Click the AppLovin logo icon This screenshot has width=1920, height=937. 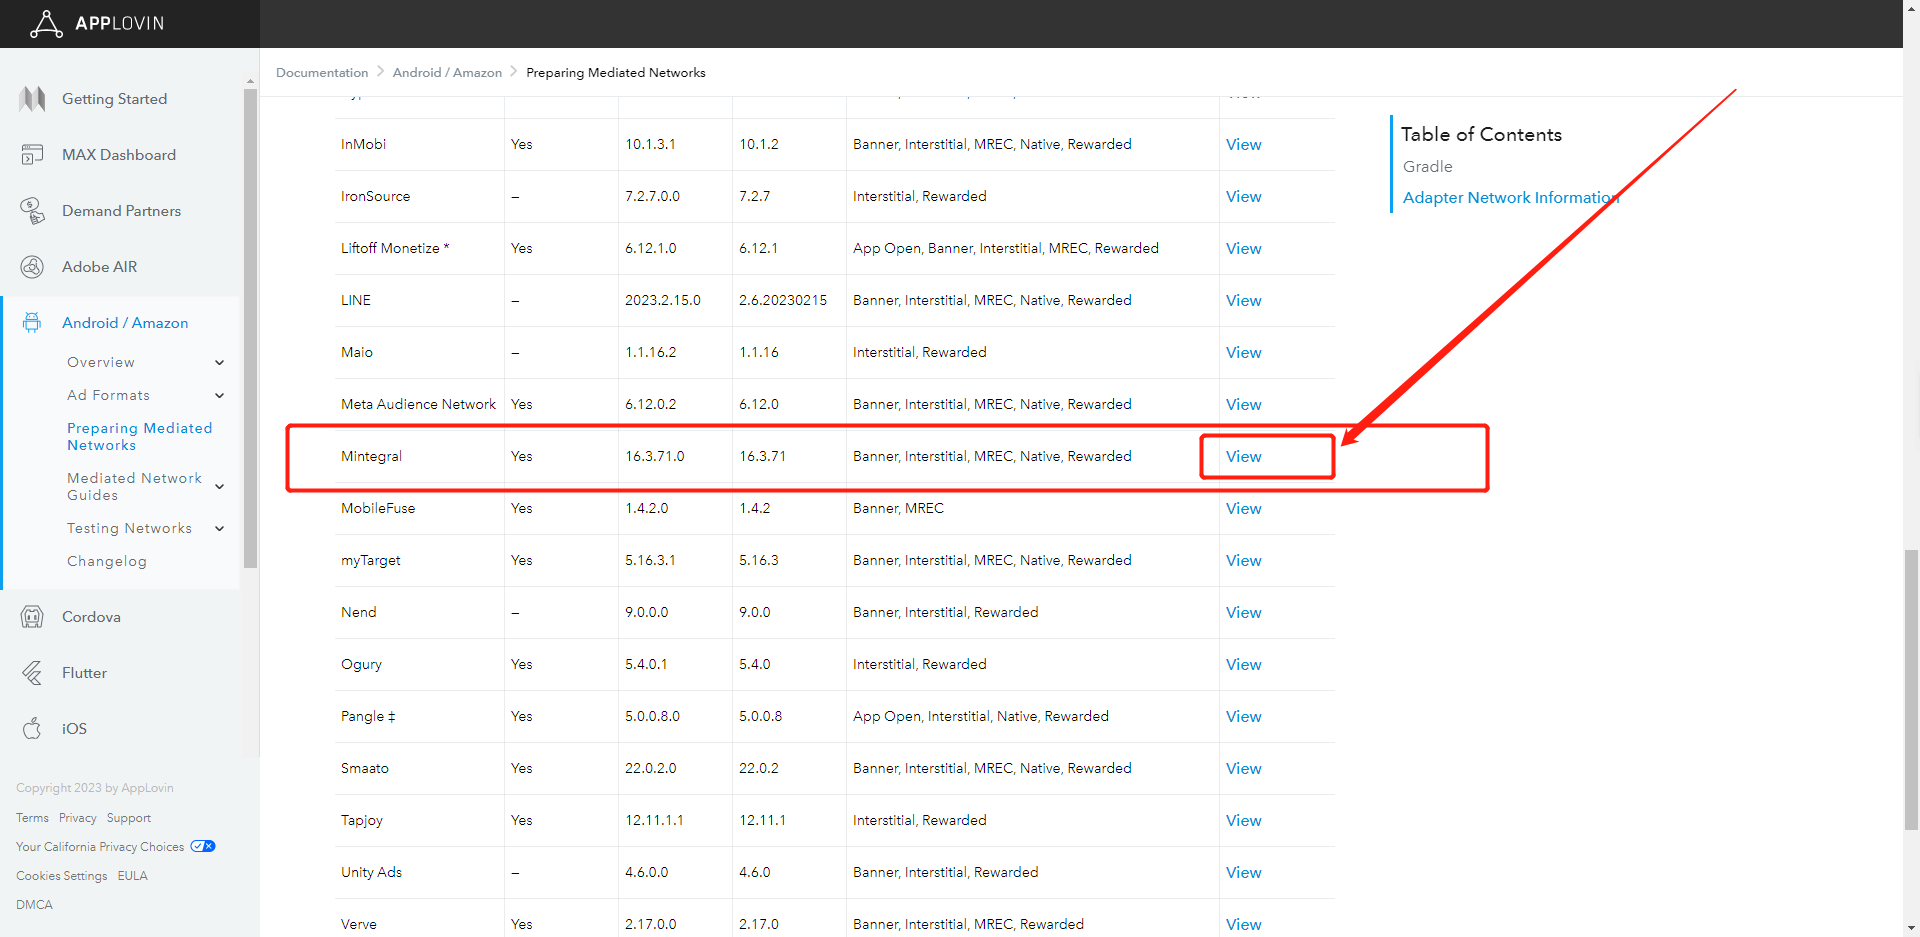(46, 23)
